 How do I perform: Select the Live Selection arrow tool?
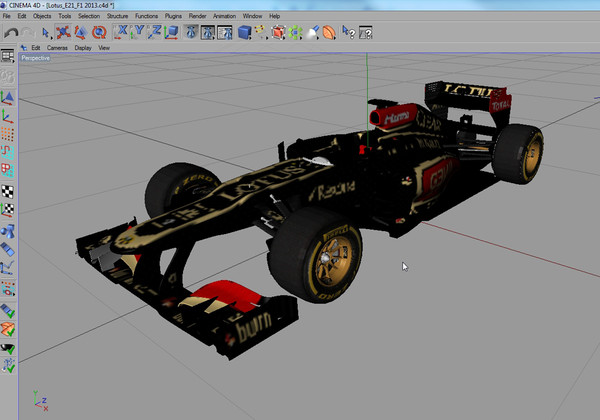46,33
